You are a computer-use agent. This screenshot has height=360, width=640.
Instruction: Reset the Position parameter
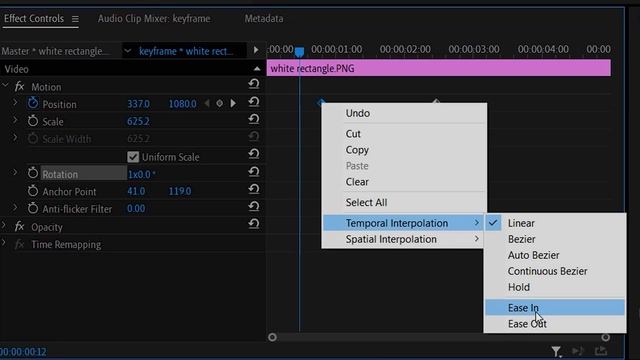(254, 102)
